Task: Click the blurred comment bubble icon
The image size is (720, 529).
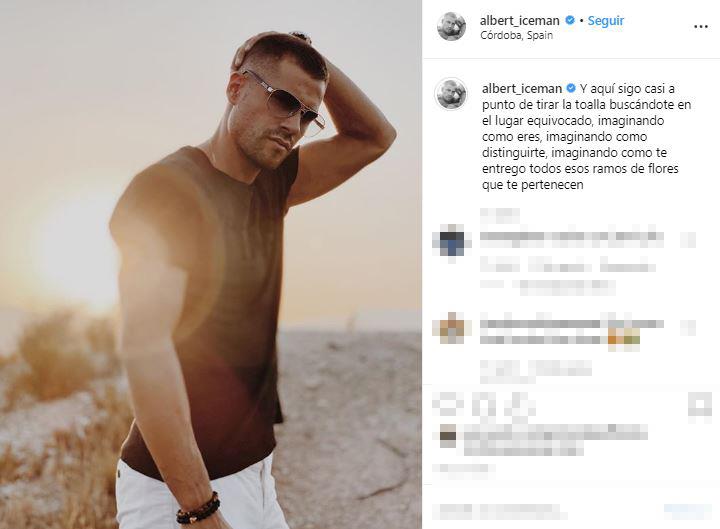Action: 486,405
